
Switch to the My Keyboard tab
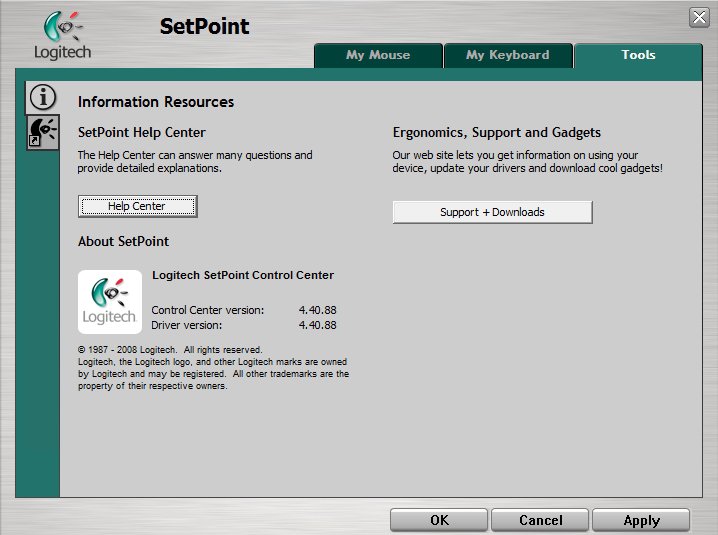508,55
